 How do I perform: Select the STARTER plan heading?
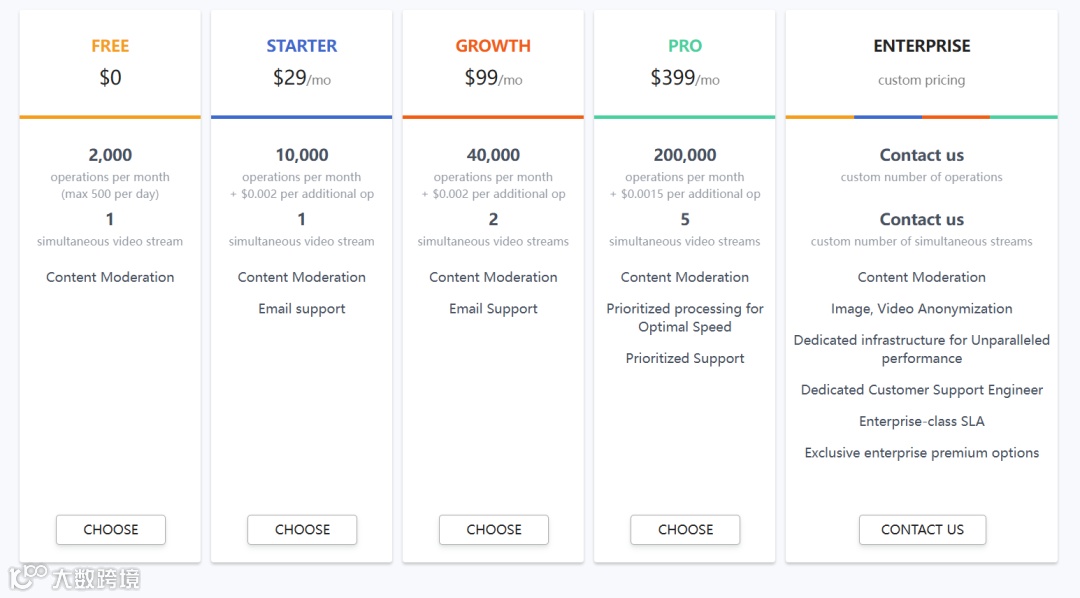(302, 46)
